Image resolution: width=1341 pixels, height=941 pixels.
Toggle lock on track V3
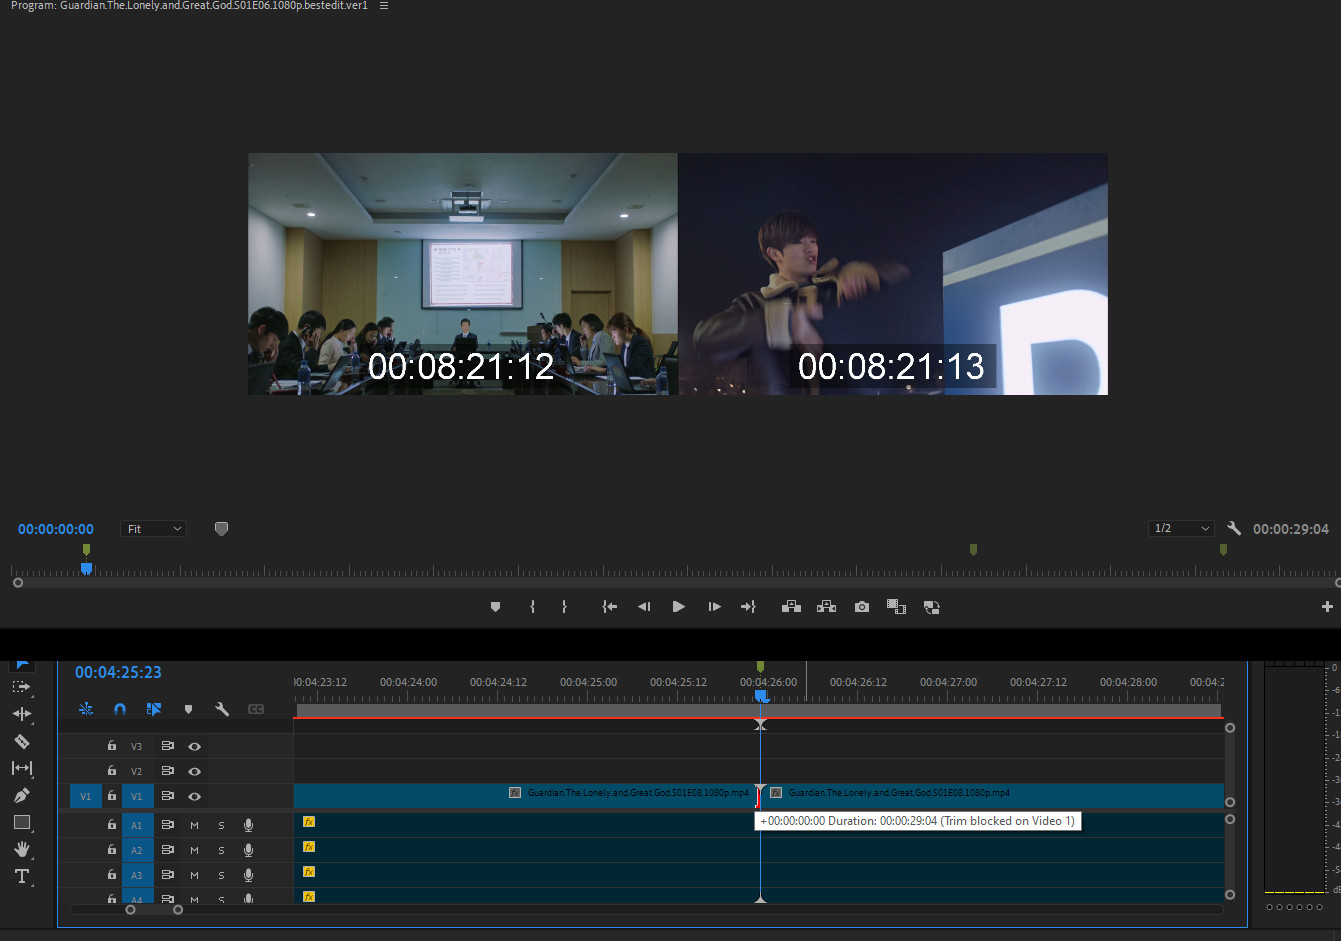(112, 746)
